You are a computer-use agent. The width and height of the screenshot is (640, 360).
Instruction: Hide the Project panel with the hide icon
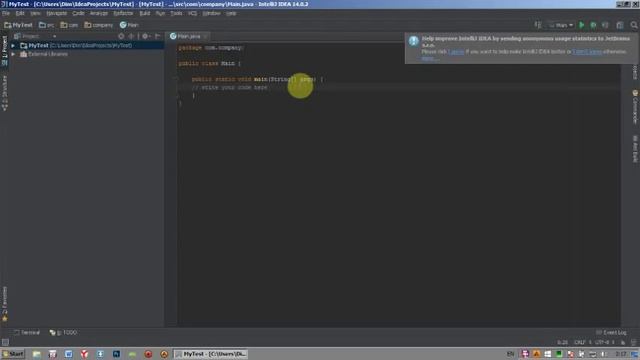click(158, 36)
